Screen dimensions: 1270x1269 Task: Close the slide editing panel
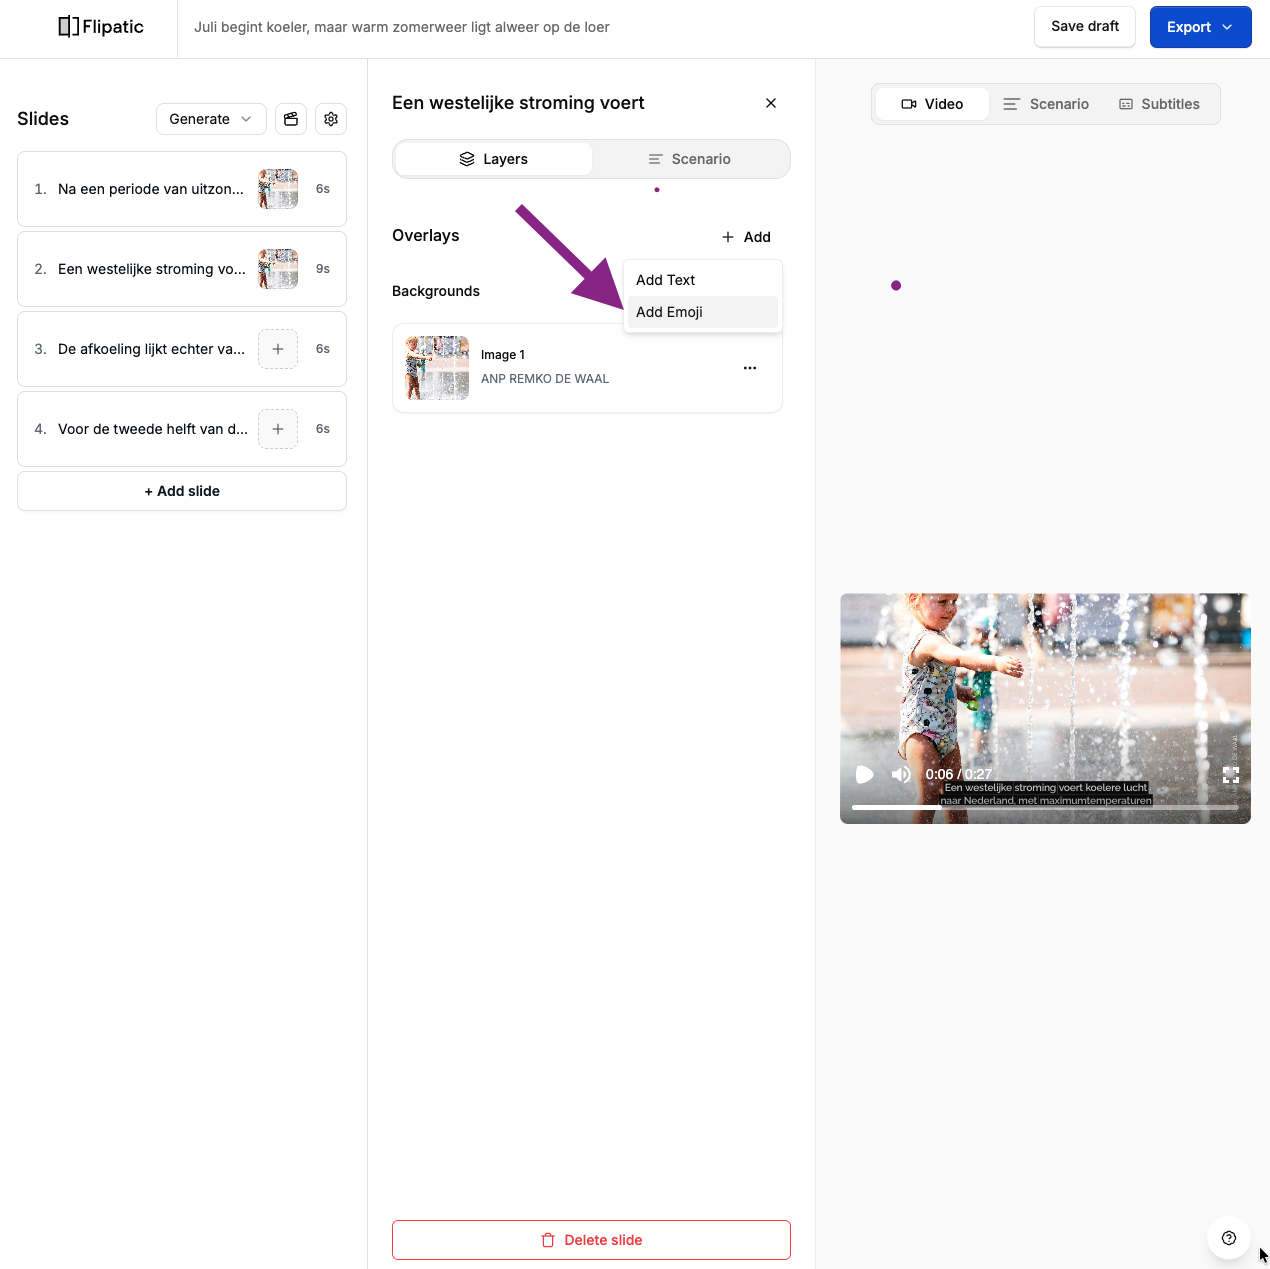click(771, 103)
